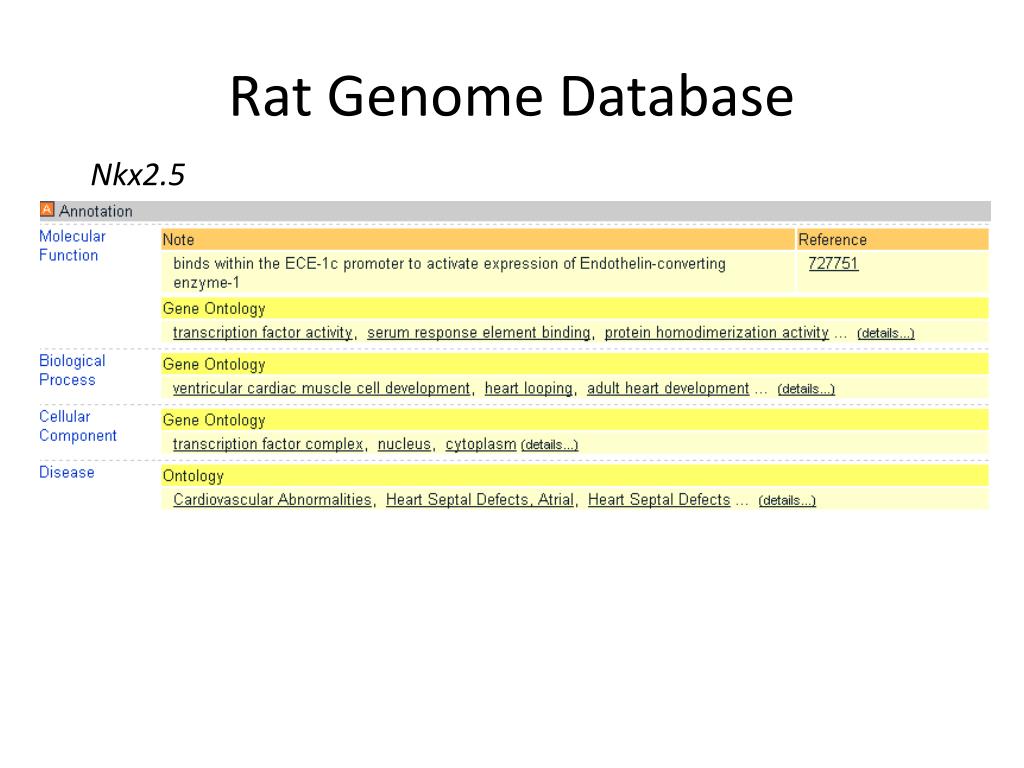This screenshot has width=1024, height=768.
Task: Click the ECE-1c promoter note text
Action: [x=449, y=273]
